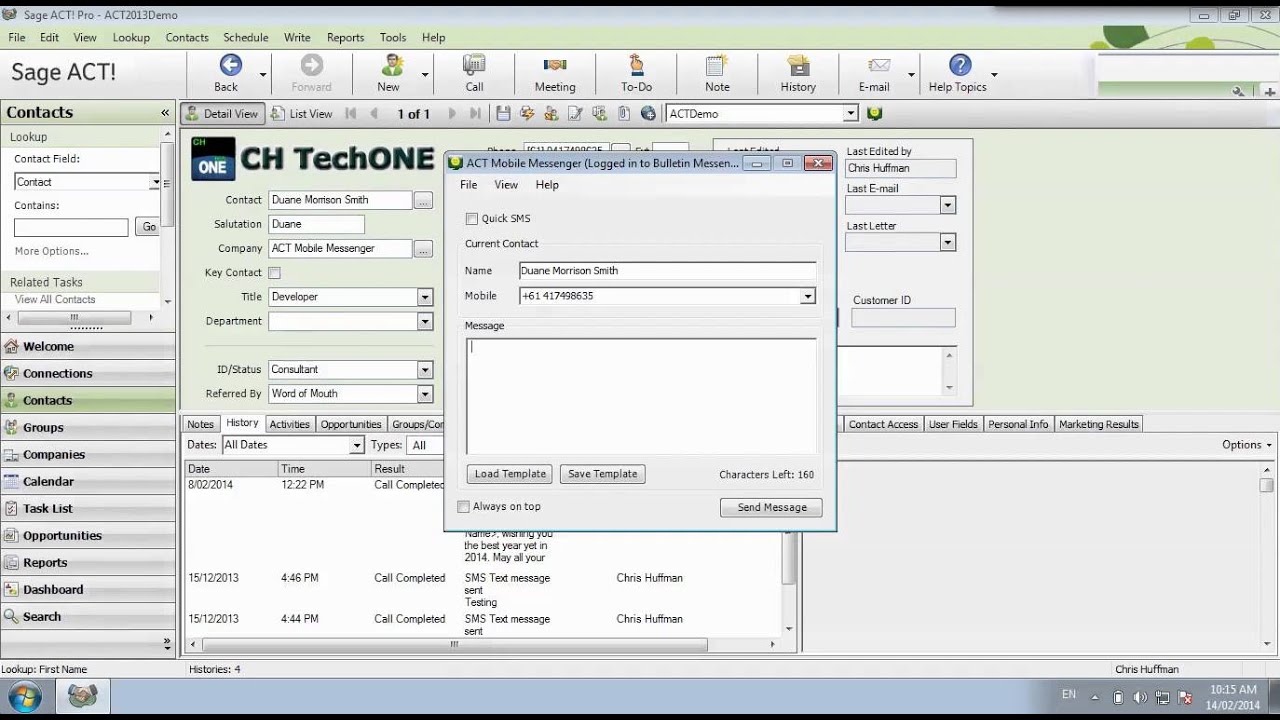Screen dimensions: 1280x720
Task: Collapse the Contacts sidebar with double-chevron
Action: (165, 113)
